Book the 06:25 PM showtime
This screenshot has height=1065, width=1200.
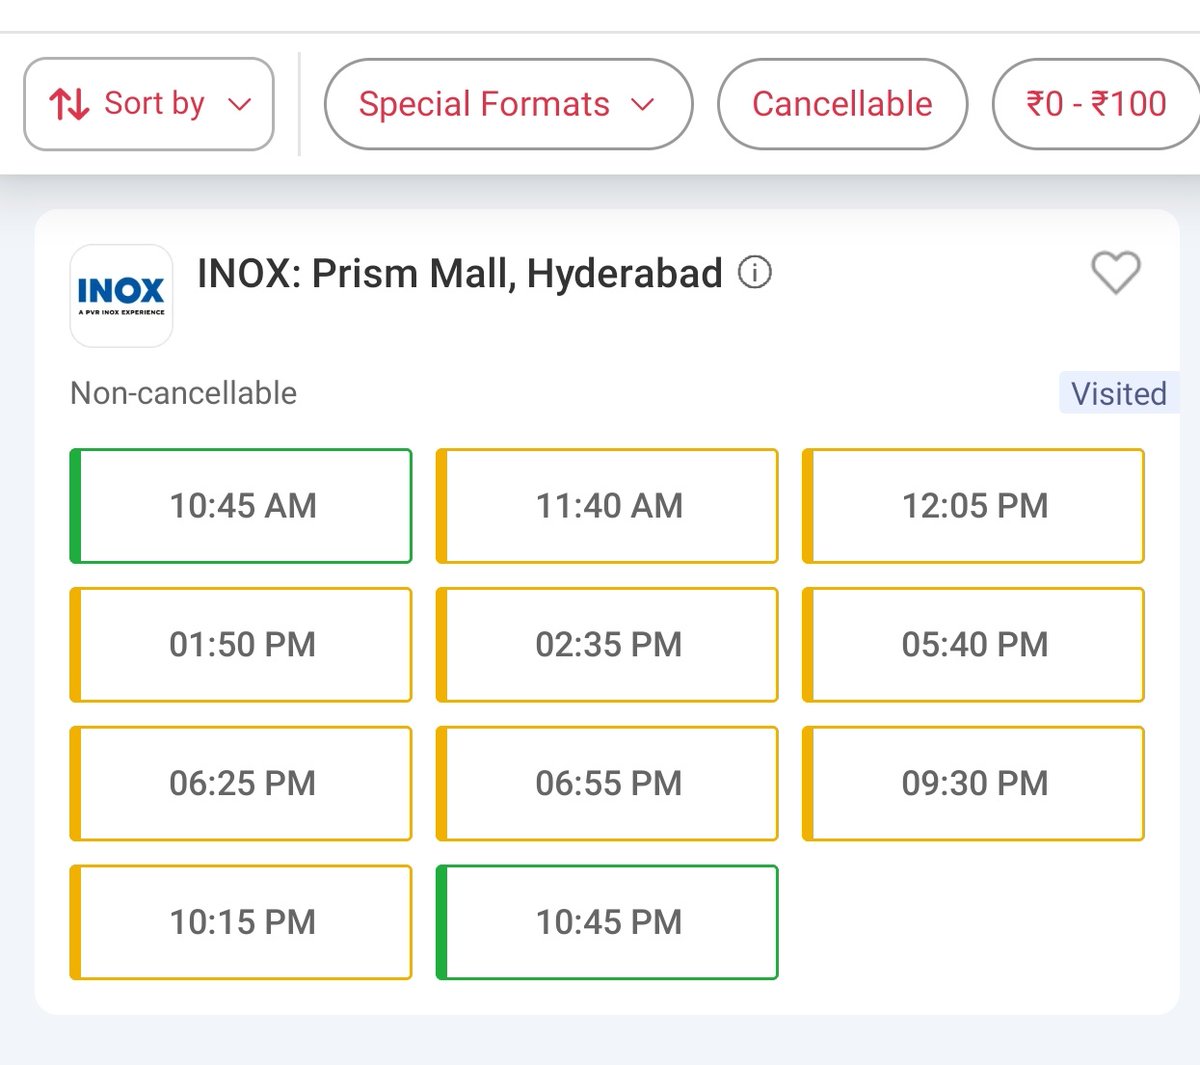pos(241,784)
